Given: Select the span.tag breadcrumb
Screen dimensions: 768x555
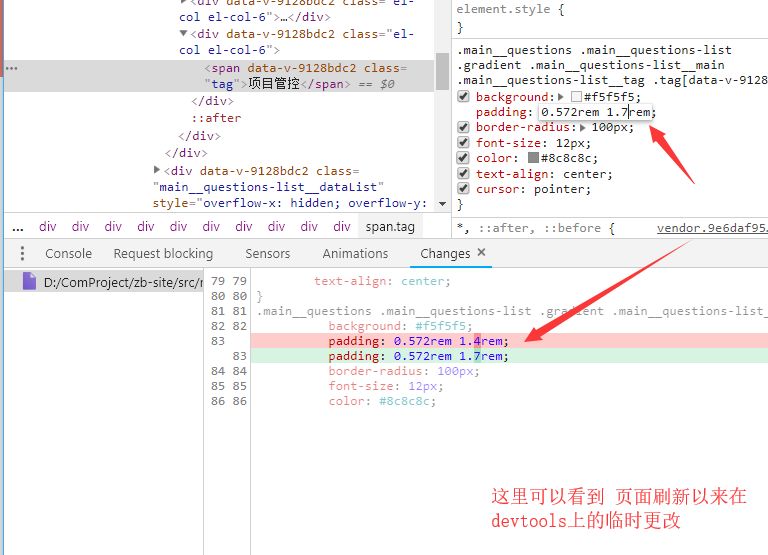Looking at the screenshot, I should [390, 227].
